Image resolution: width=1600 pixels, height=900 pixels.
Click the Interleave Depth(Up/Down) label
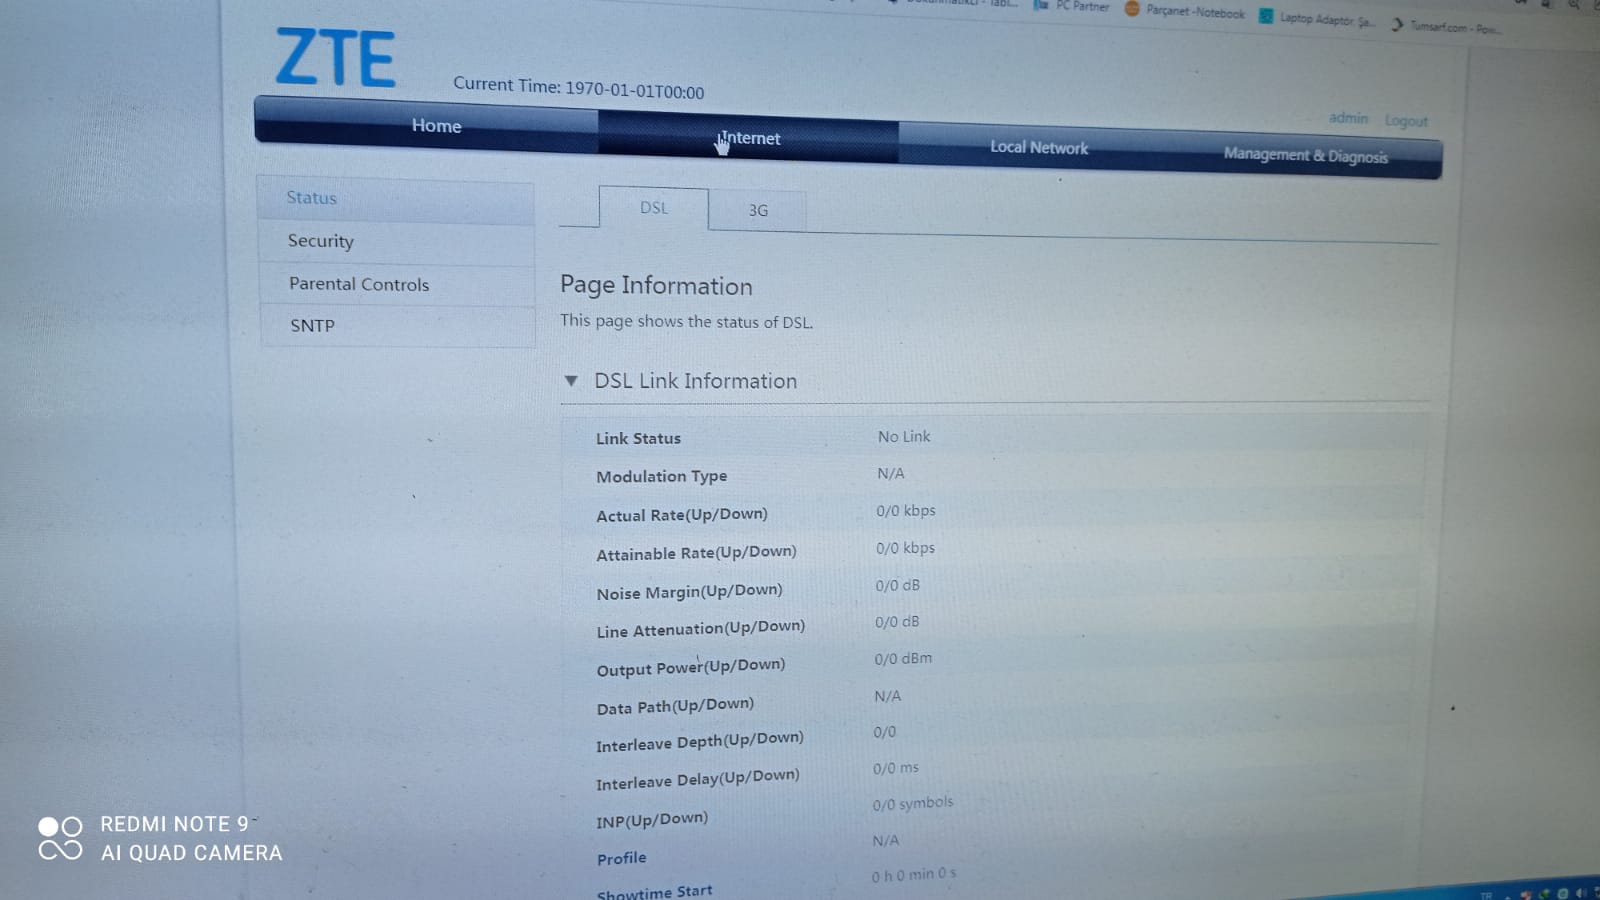pyautogui.click(x=699, y=742)
